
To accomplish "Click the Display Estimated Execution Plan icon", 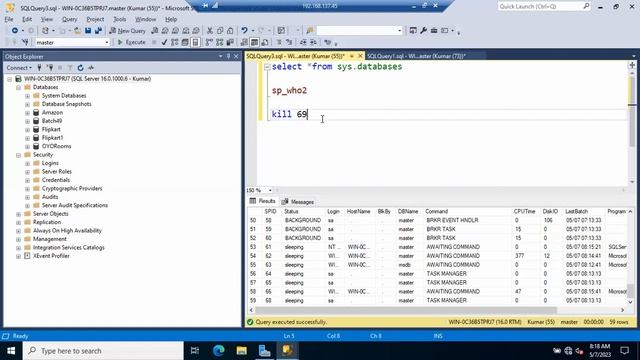I will coord(175,42).
